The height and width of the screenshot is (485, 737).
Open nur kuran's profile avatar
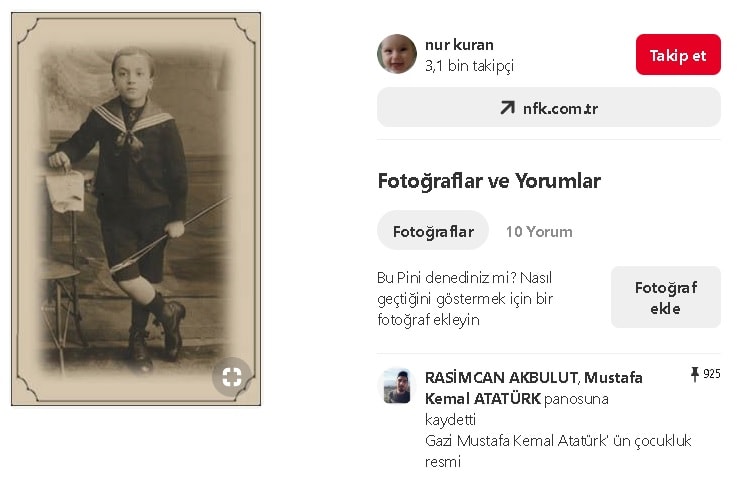[x=397, y=54]
